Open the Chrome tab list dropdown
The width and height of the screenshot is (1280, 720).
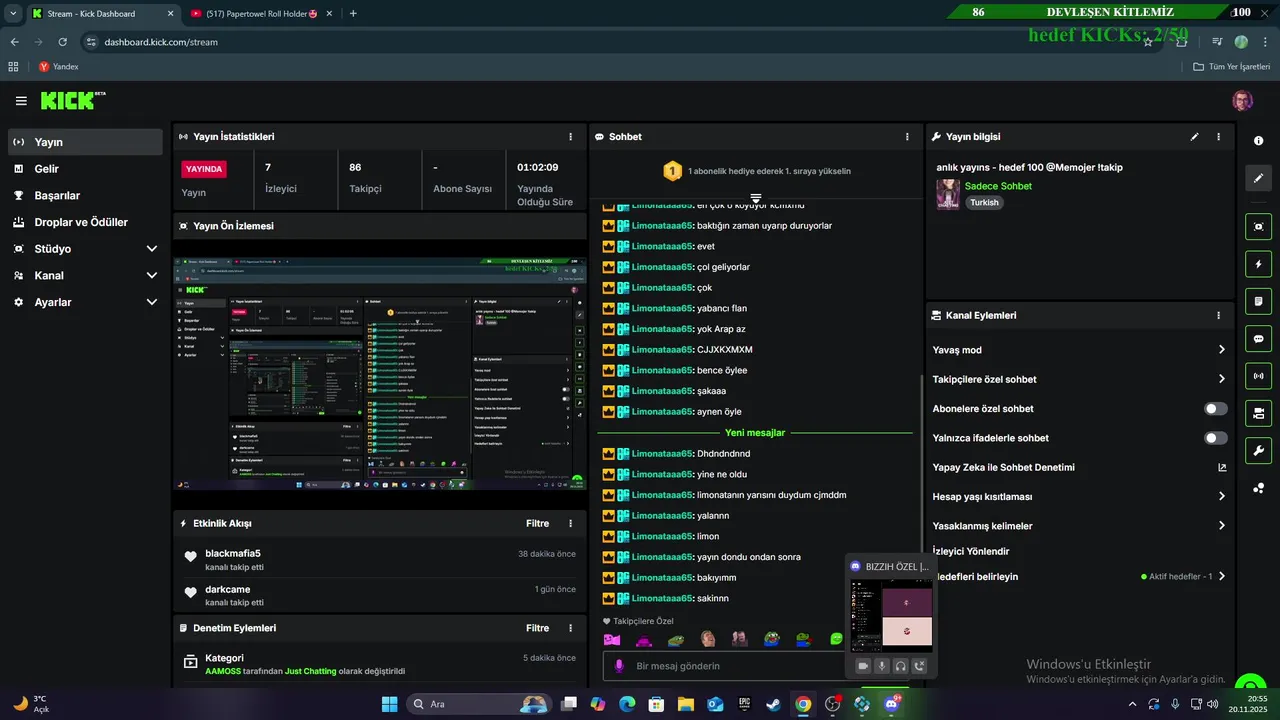tap(13, 13)
